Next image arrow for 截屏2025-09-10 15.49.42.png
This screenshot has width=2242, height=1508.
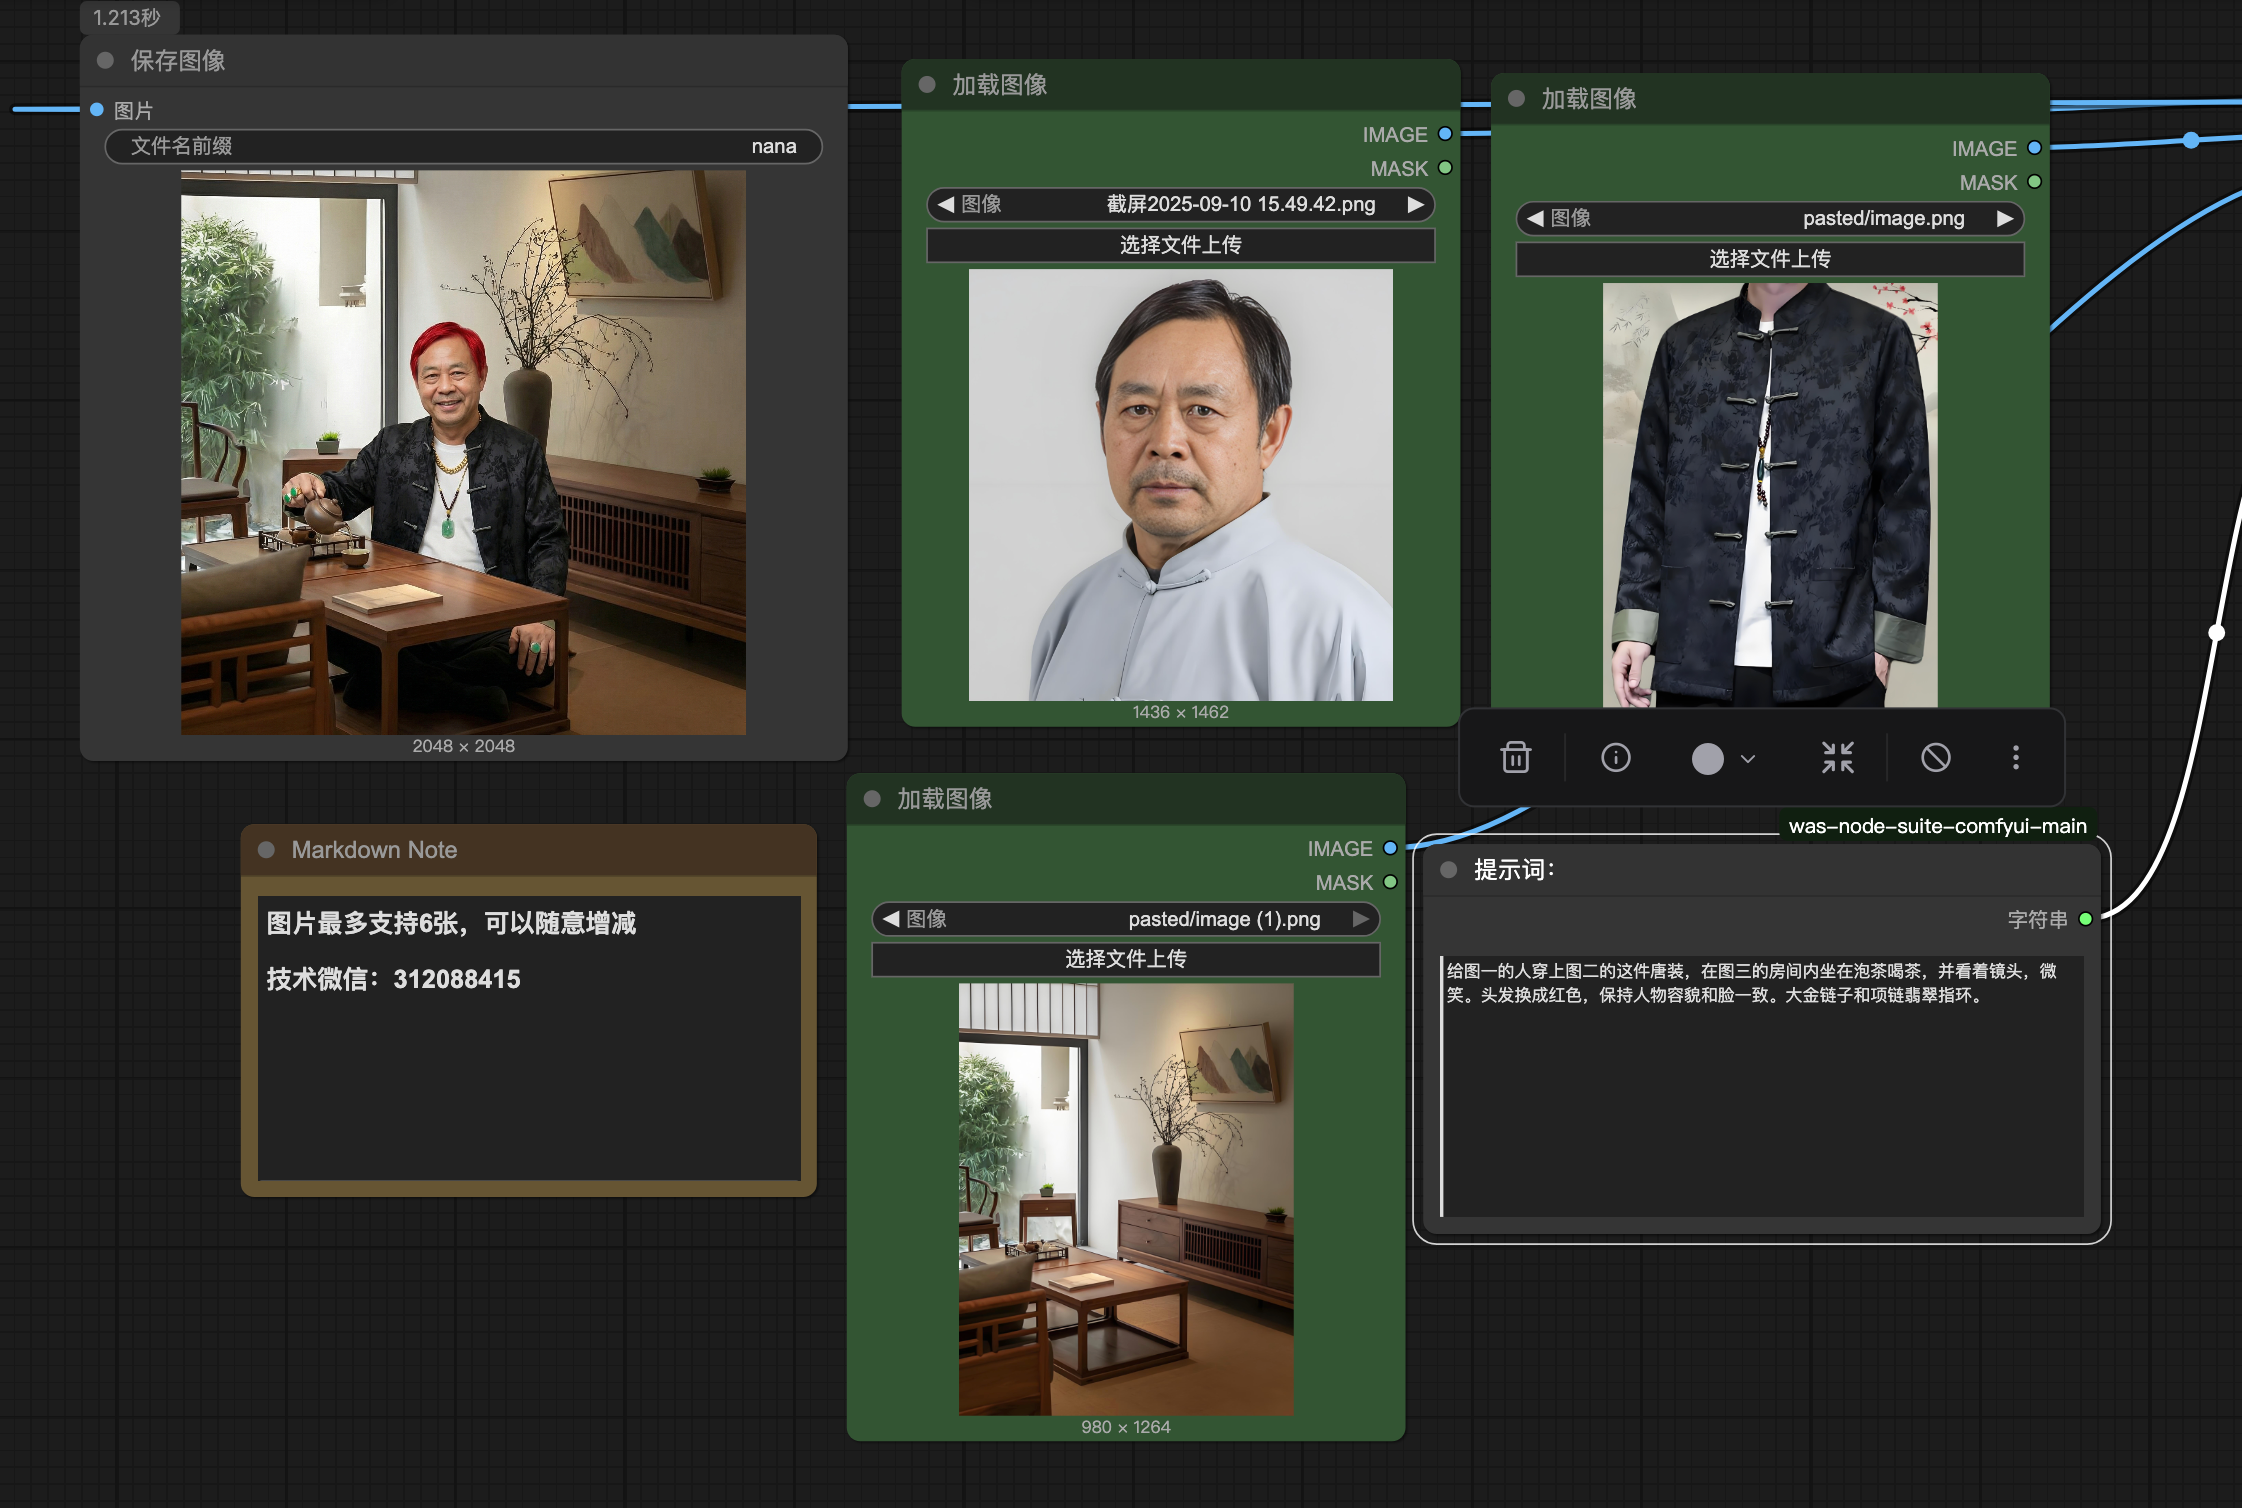pos(1415,204)
